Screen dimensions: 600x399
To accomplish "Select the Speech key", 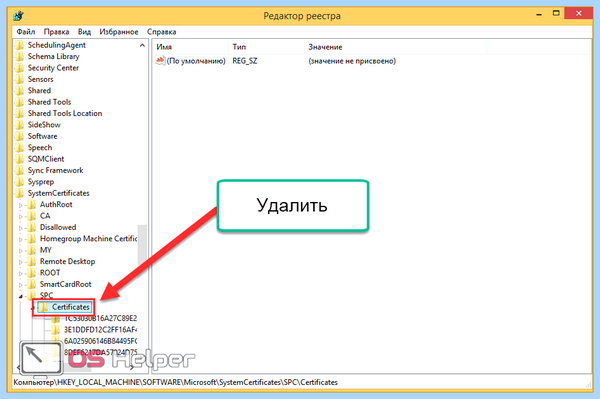I will pos(40,148).
